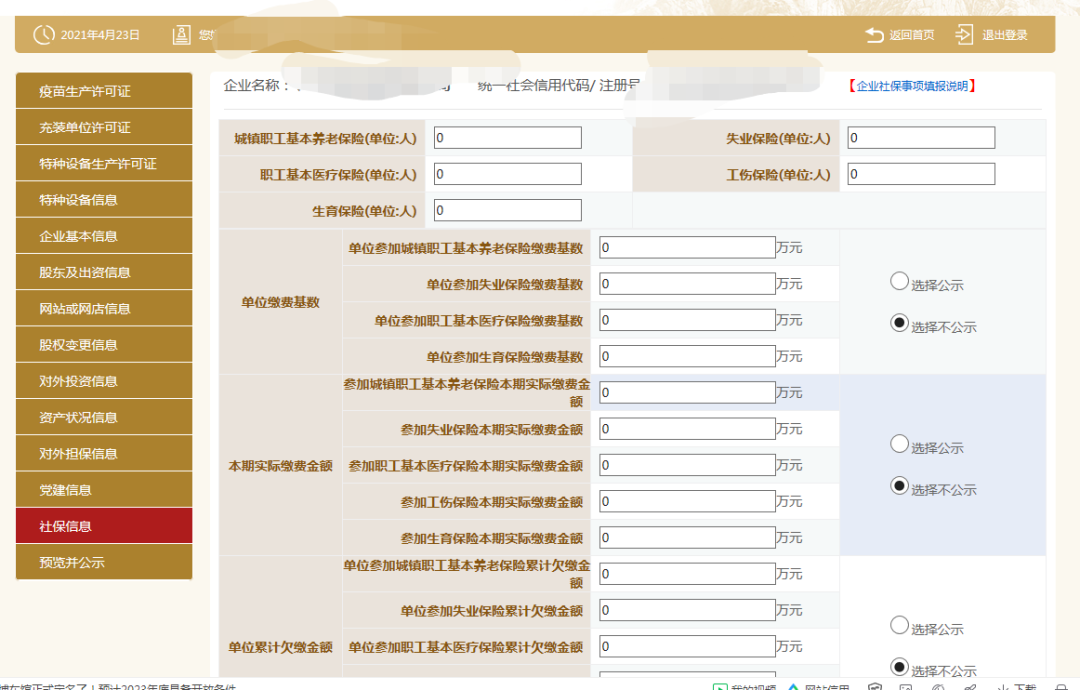1080x690 pixels.
Task: Click the plugin icon in bottom toolbar
Action: pyautogui.click(x=938, y=687)
